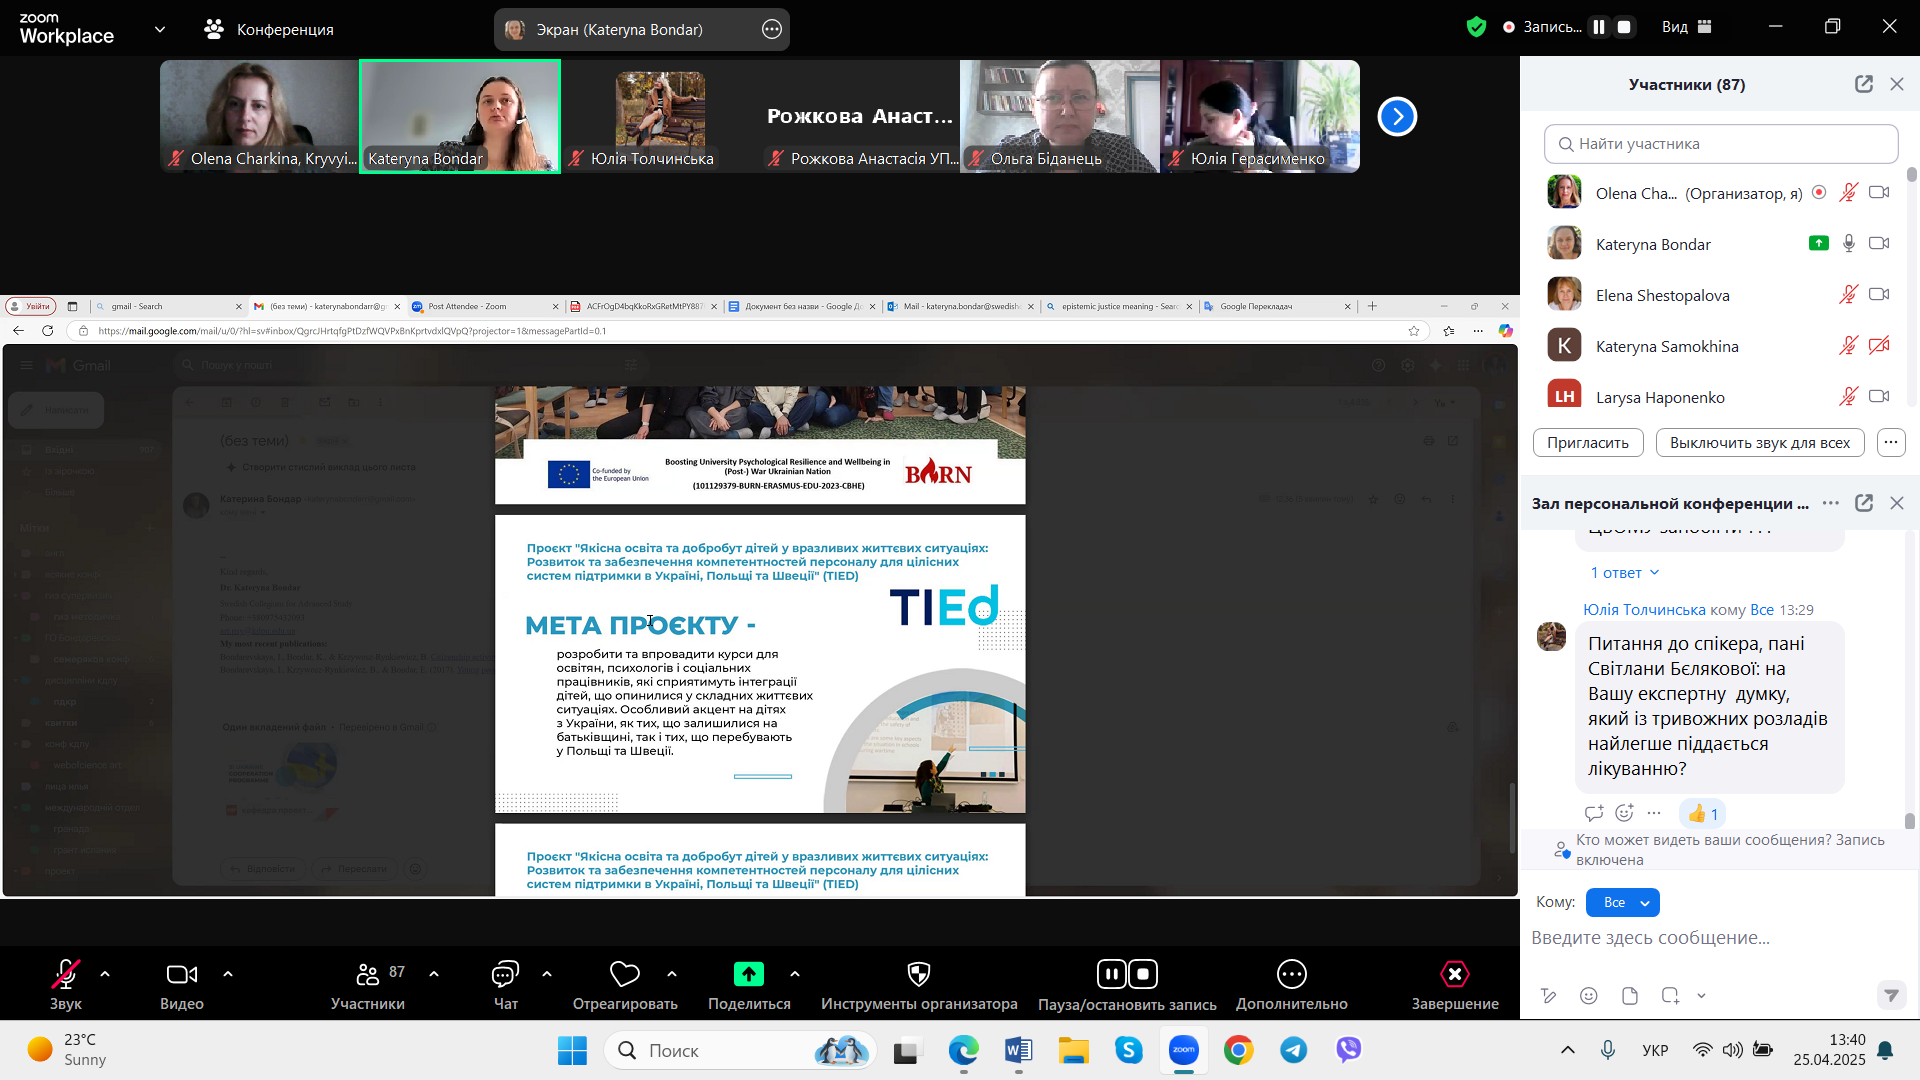The image size is (1920, 1080).
Task: Click the Share screen green icon
Action: 748,974
